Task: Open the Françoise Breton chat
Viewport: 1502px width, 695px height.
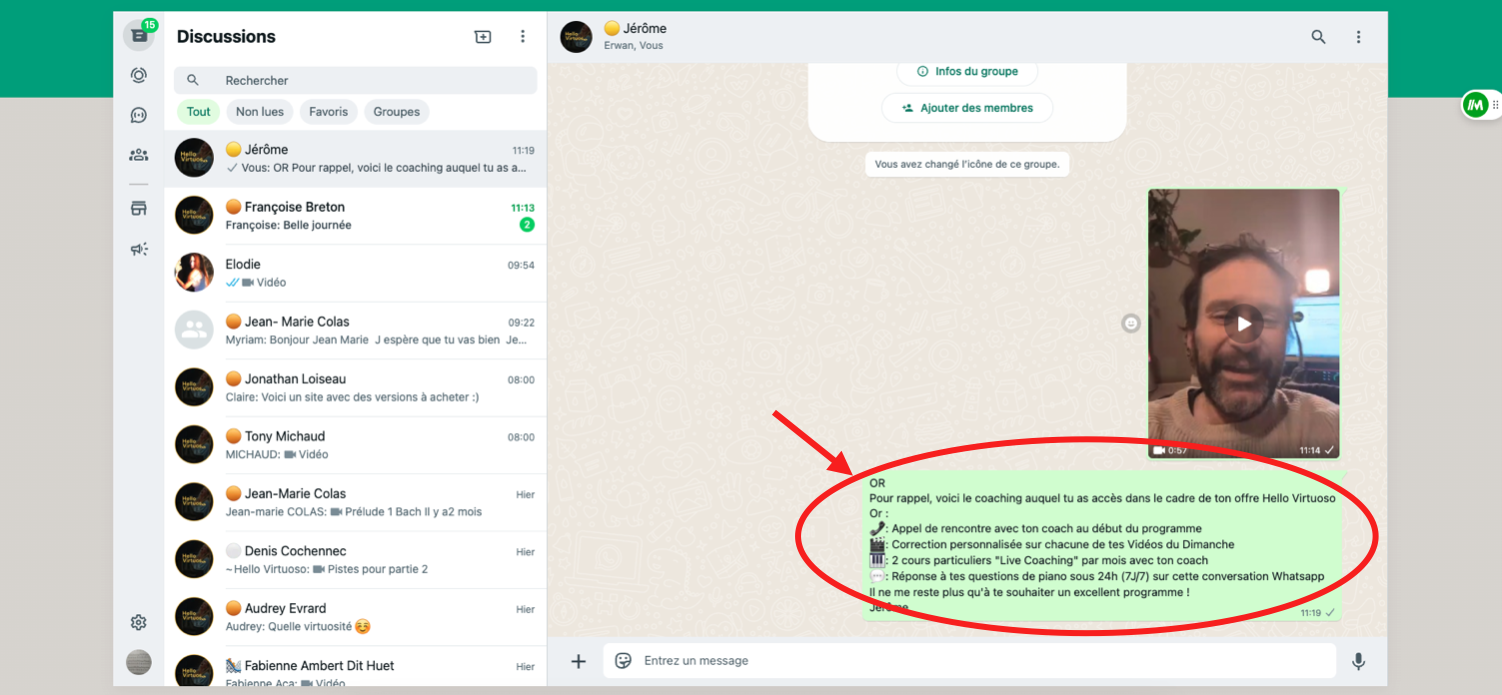Action: [x=355, y=215]
